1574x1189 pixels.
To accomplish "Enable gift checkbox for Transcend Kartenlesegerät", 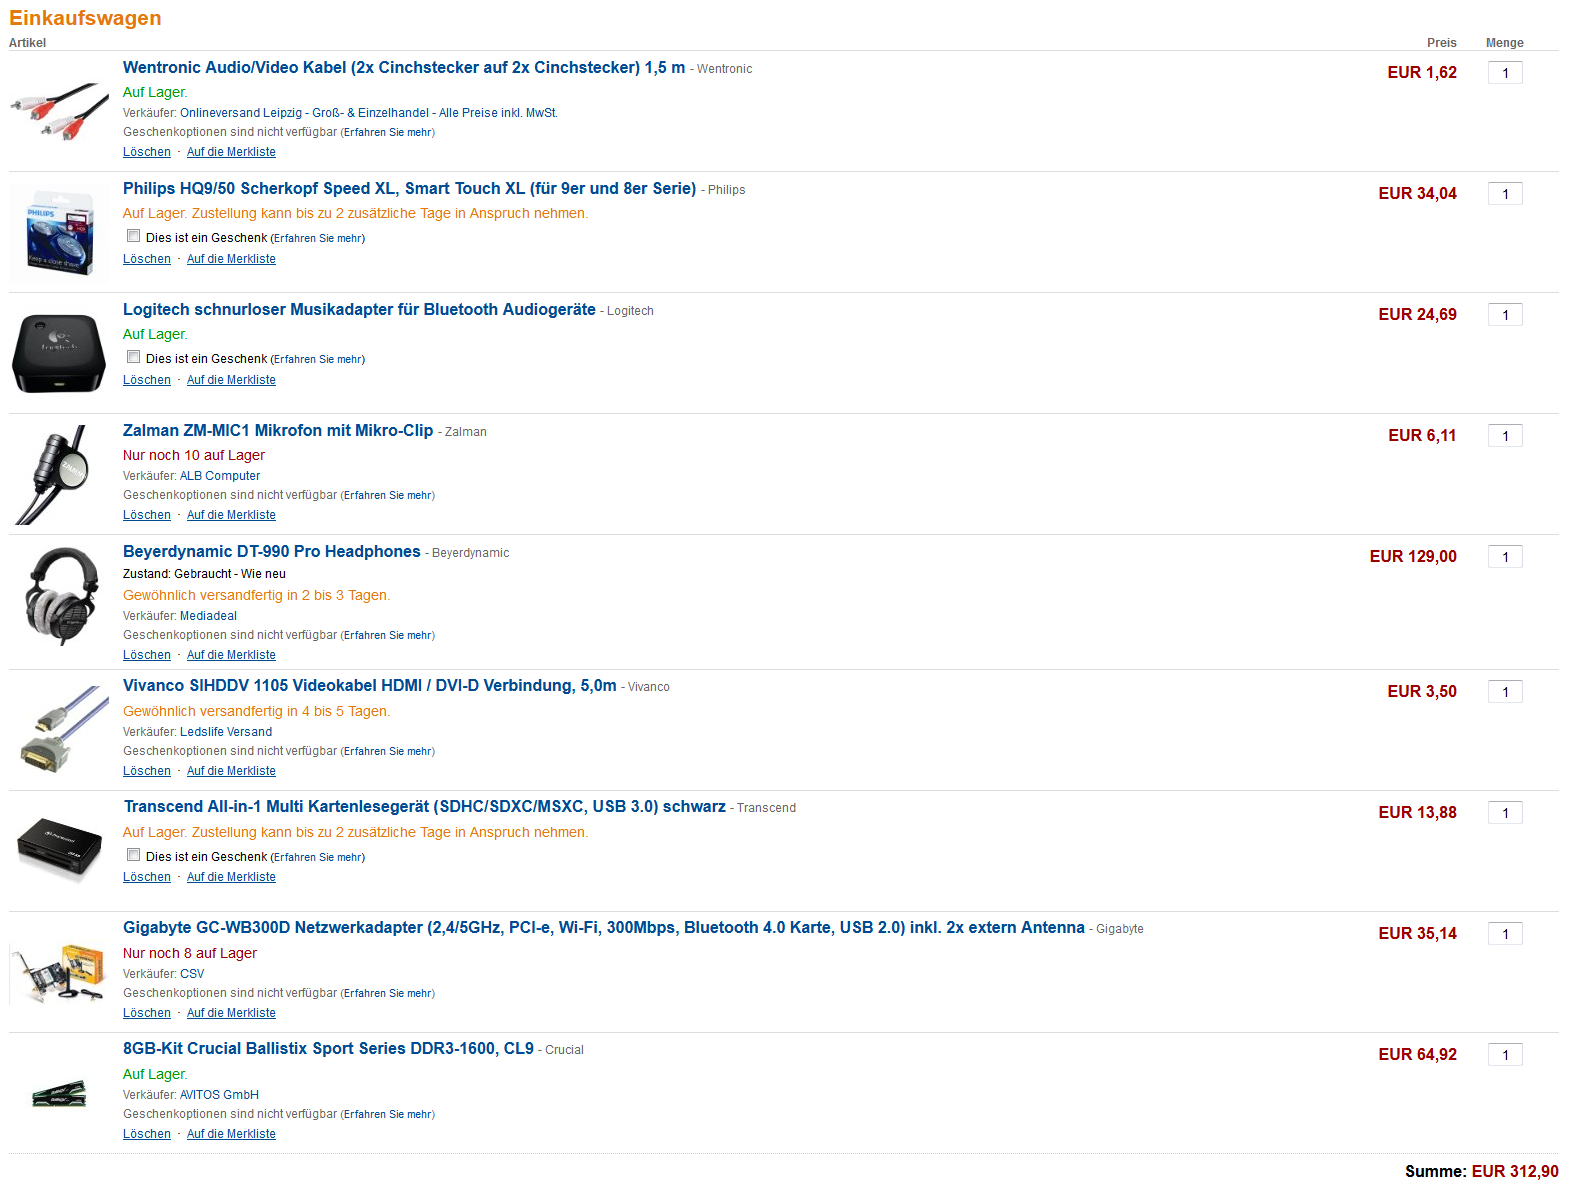I will (x=133, y=855).
